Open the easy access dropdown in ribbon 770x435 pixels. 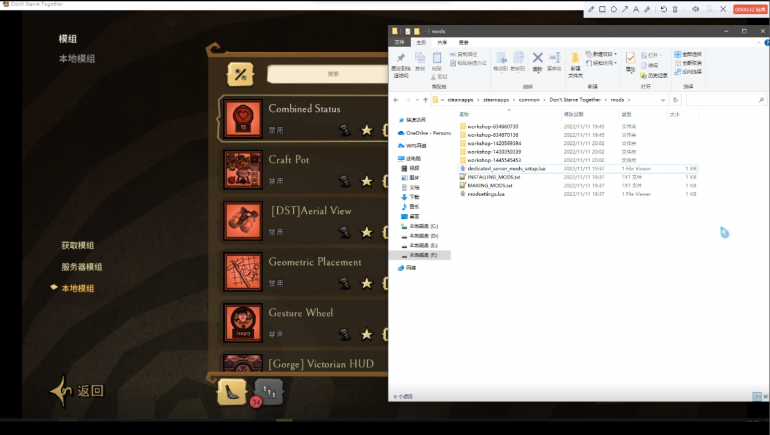point(602,63)
